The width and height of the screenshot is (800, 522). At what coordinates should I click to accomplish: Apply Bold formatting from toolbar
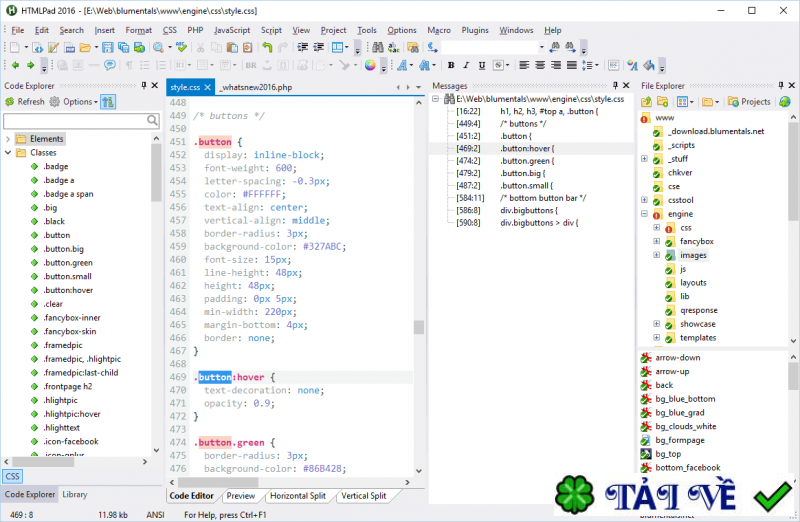click(x=449, y=66)
